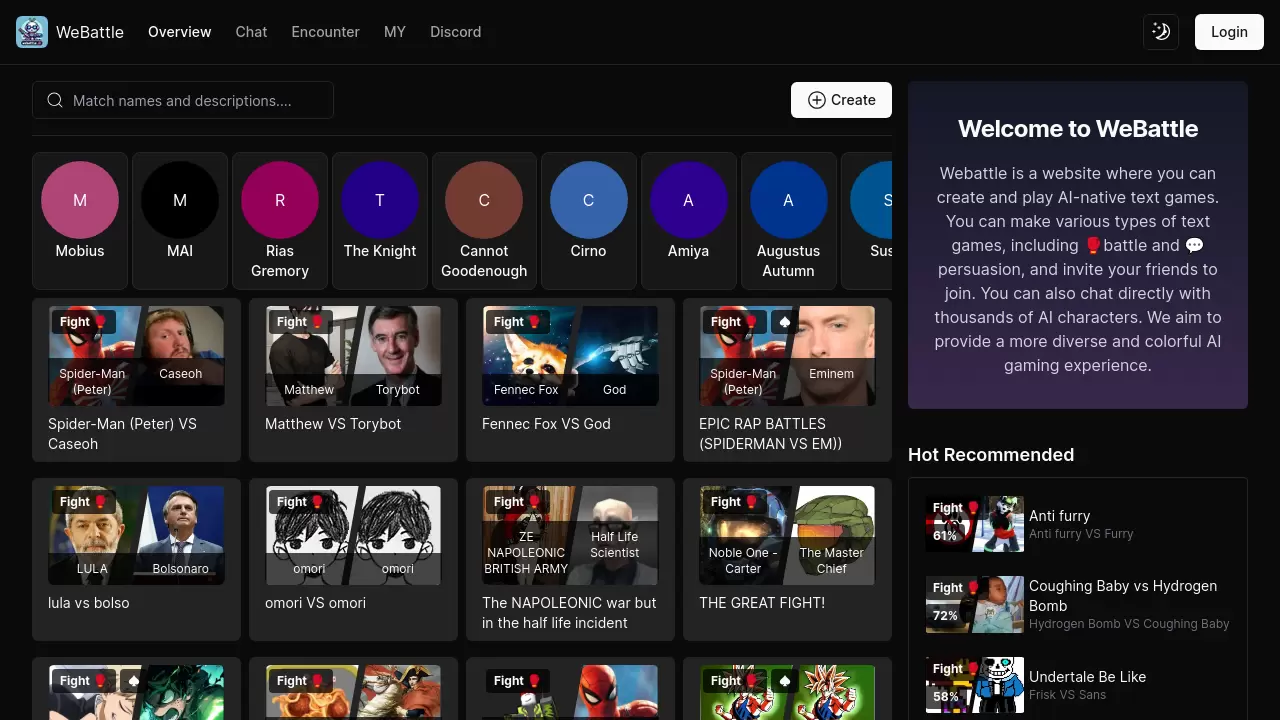Open Anti furry recommended match
1280x720 pixels.
tap(1078, 524)
